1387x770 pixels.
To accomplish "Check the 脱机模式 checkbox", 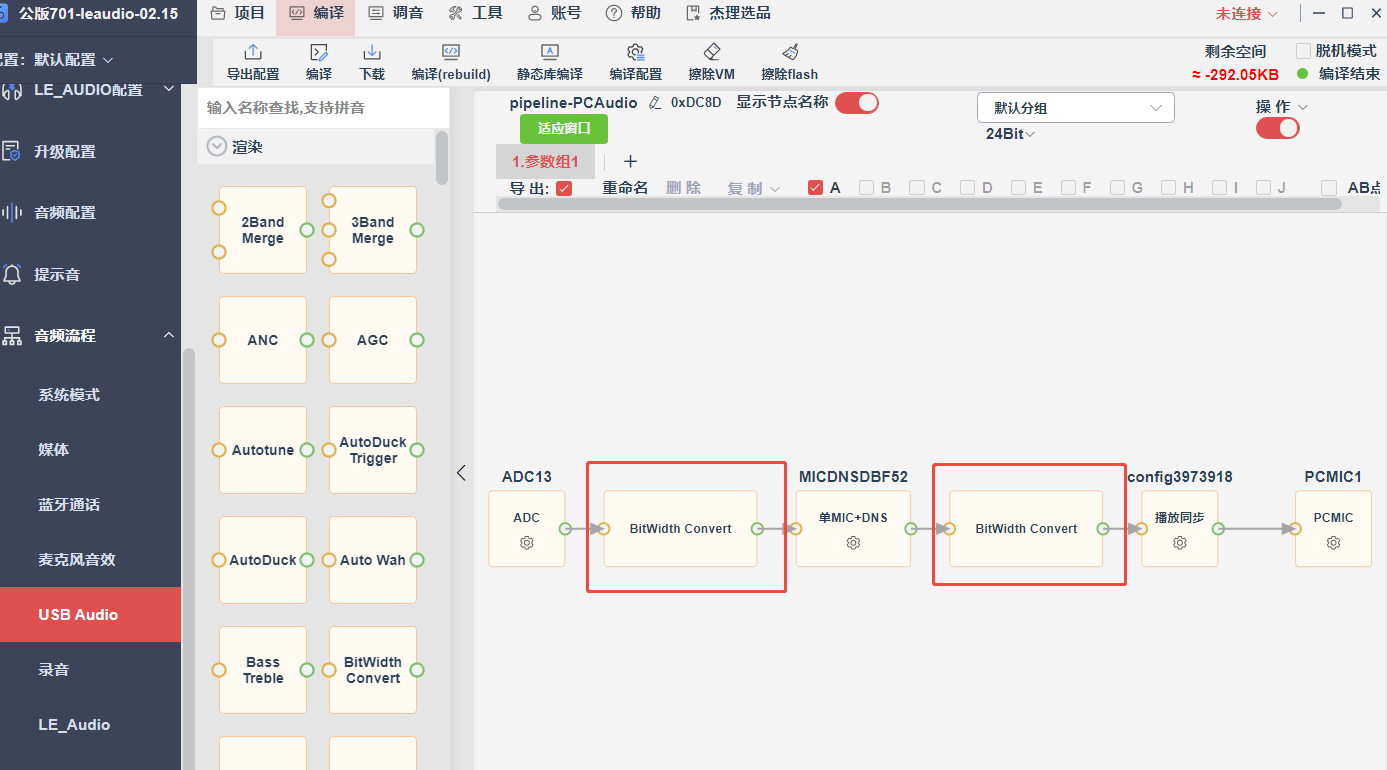I will 1304,51.
